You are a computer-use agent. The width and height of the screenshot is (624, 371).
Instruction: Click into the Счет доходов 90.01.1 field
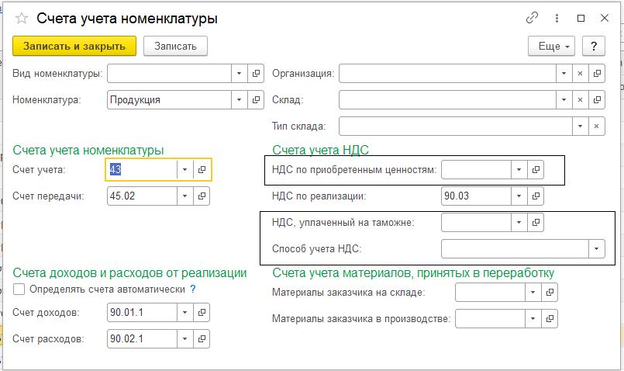[142, 312]
